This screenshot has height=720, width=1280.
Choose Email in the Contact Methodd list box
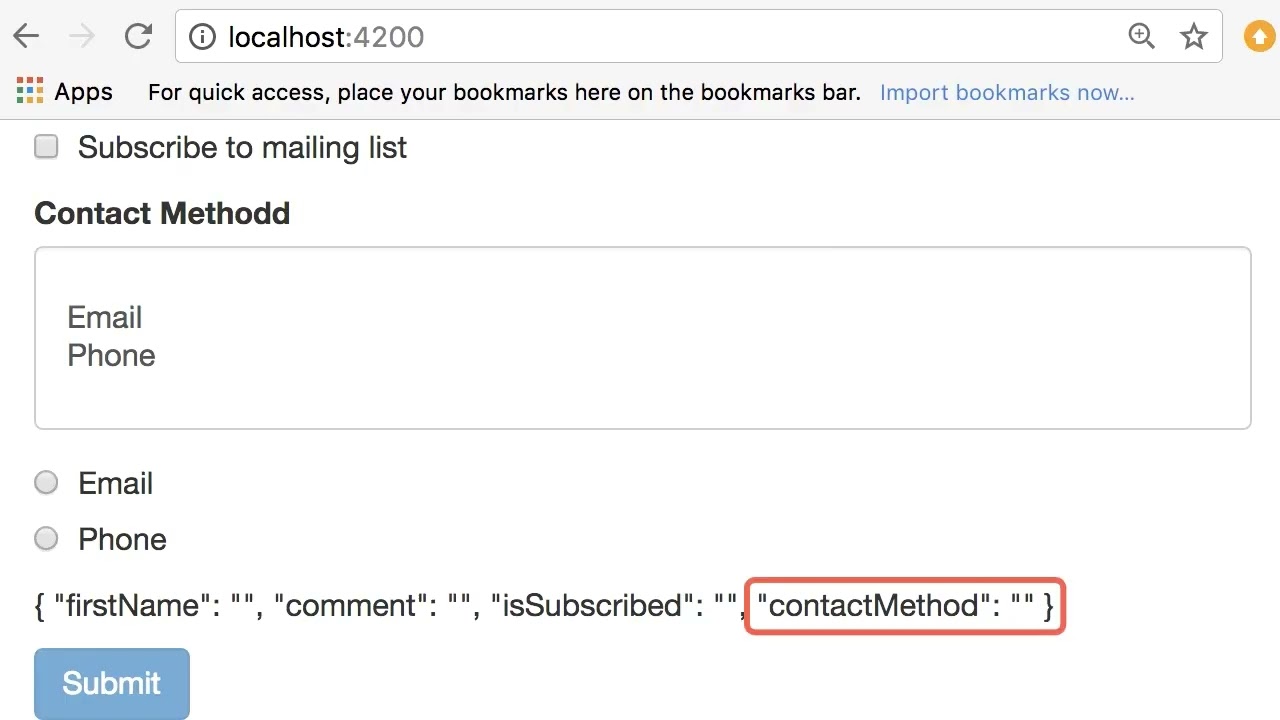coord(105,318)
